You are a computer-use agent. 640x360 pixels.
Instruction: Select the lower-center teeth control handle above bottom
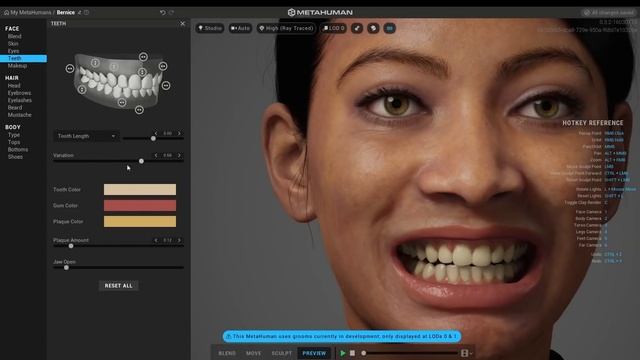[x=122, y=102]
